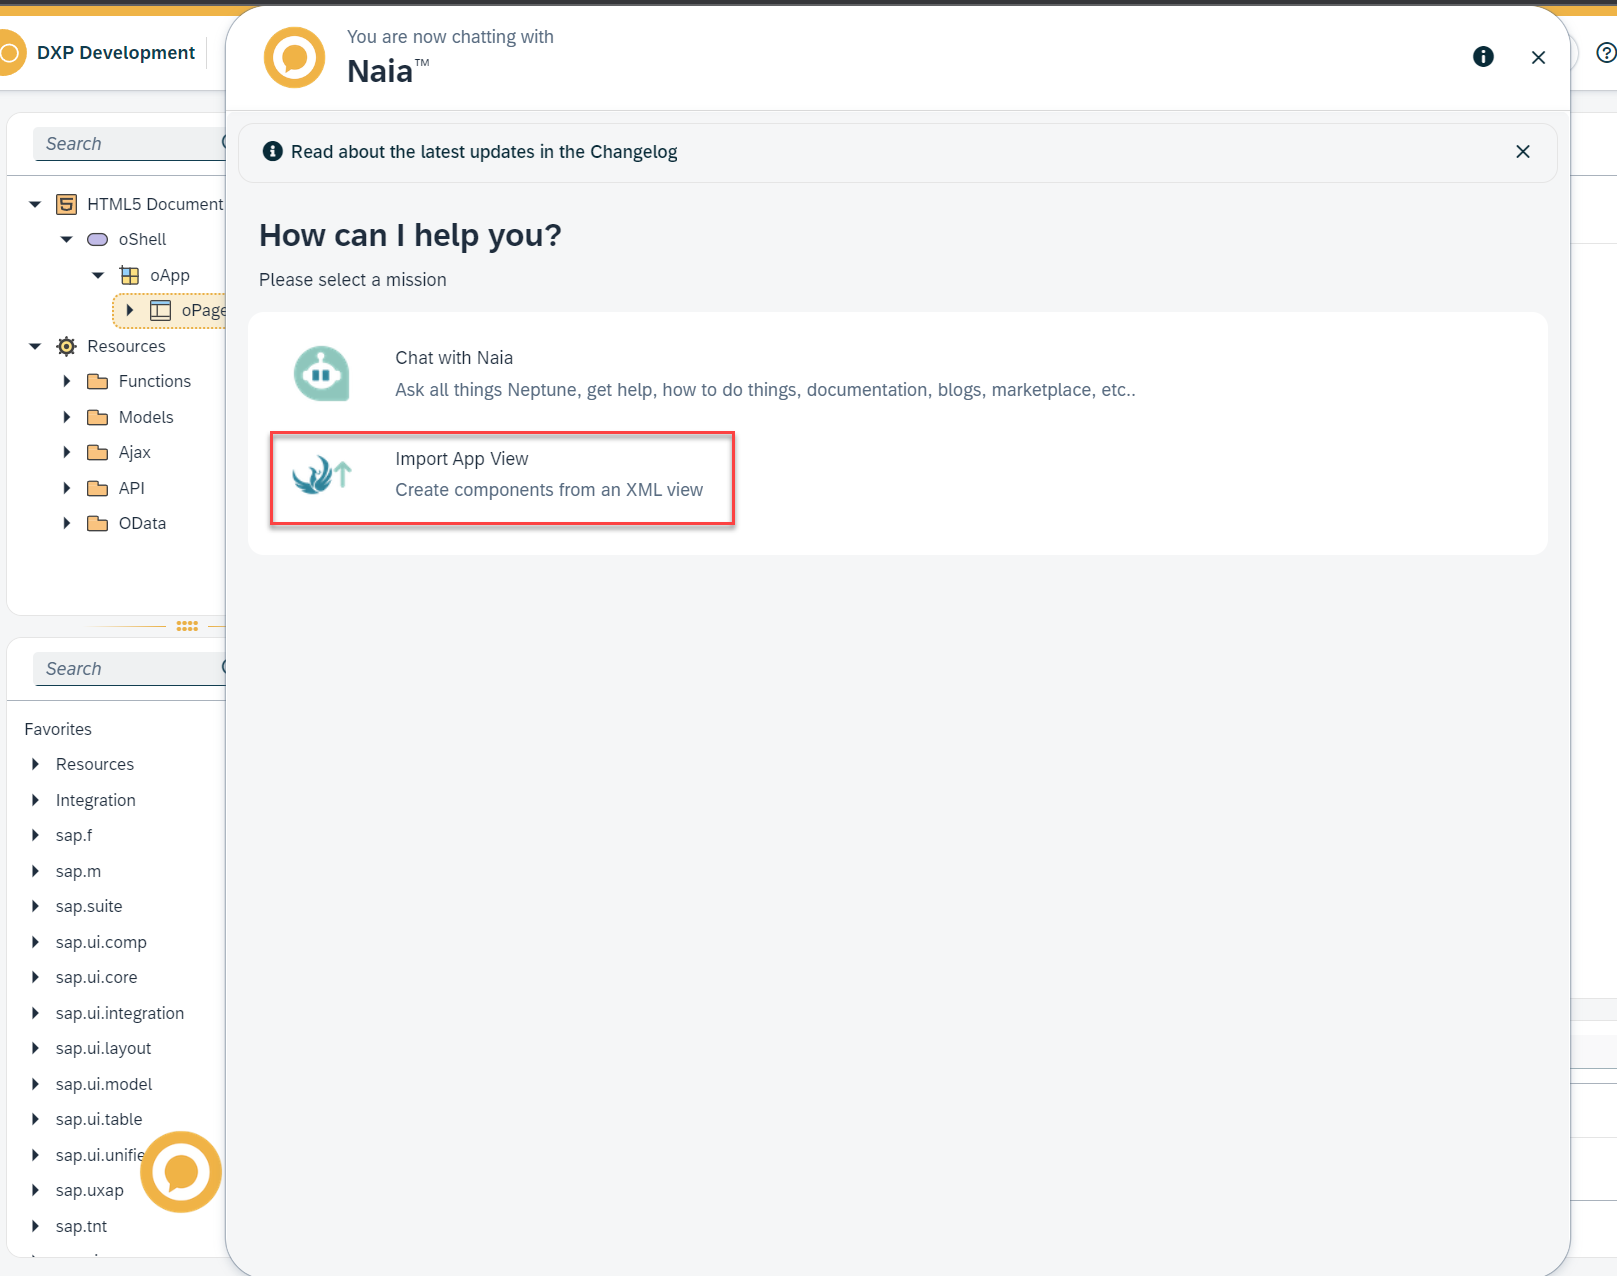Click the info icon in Changelog banner
This screenshot has height=1276, width=1617.
point(272,151)
